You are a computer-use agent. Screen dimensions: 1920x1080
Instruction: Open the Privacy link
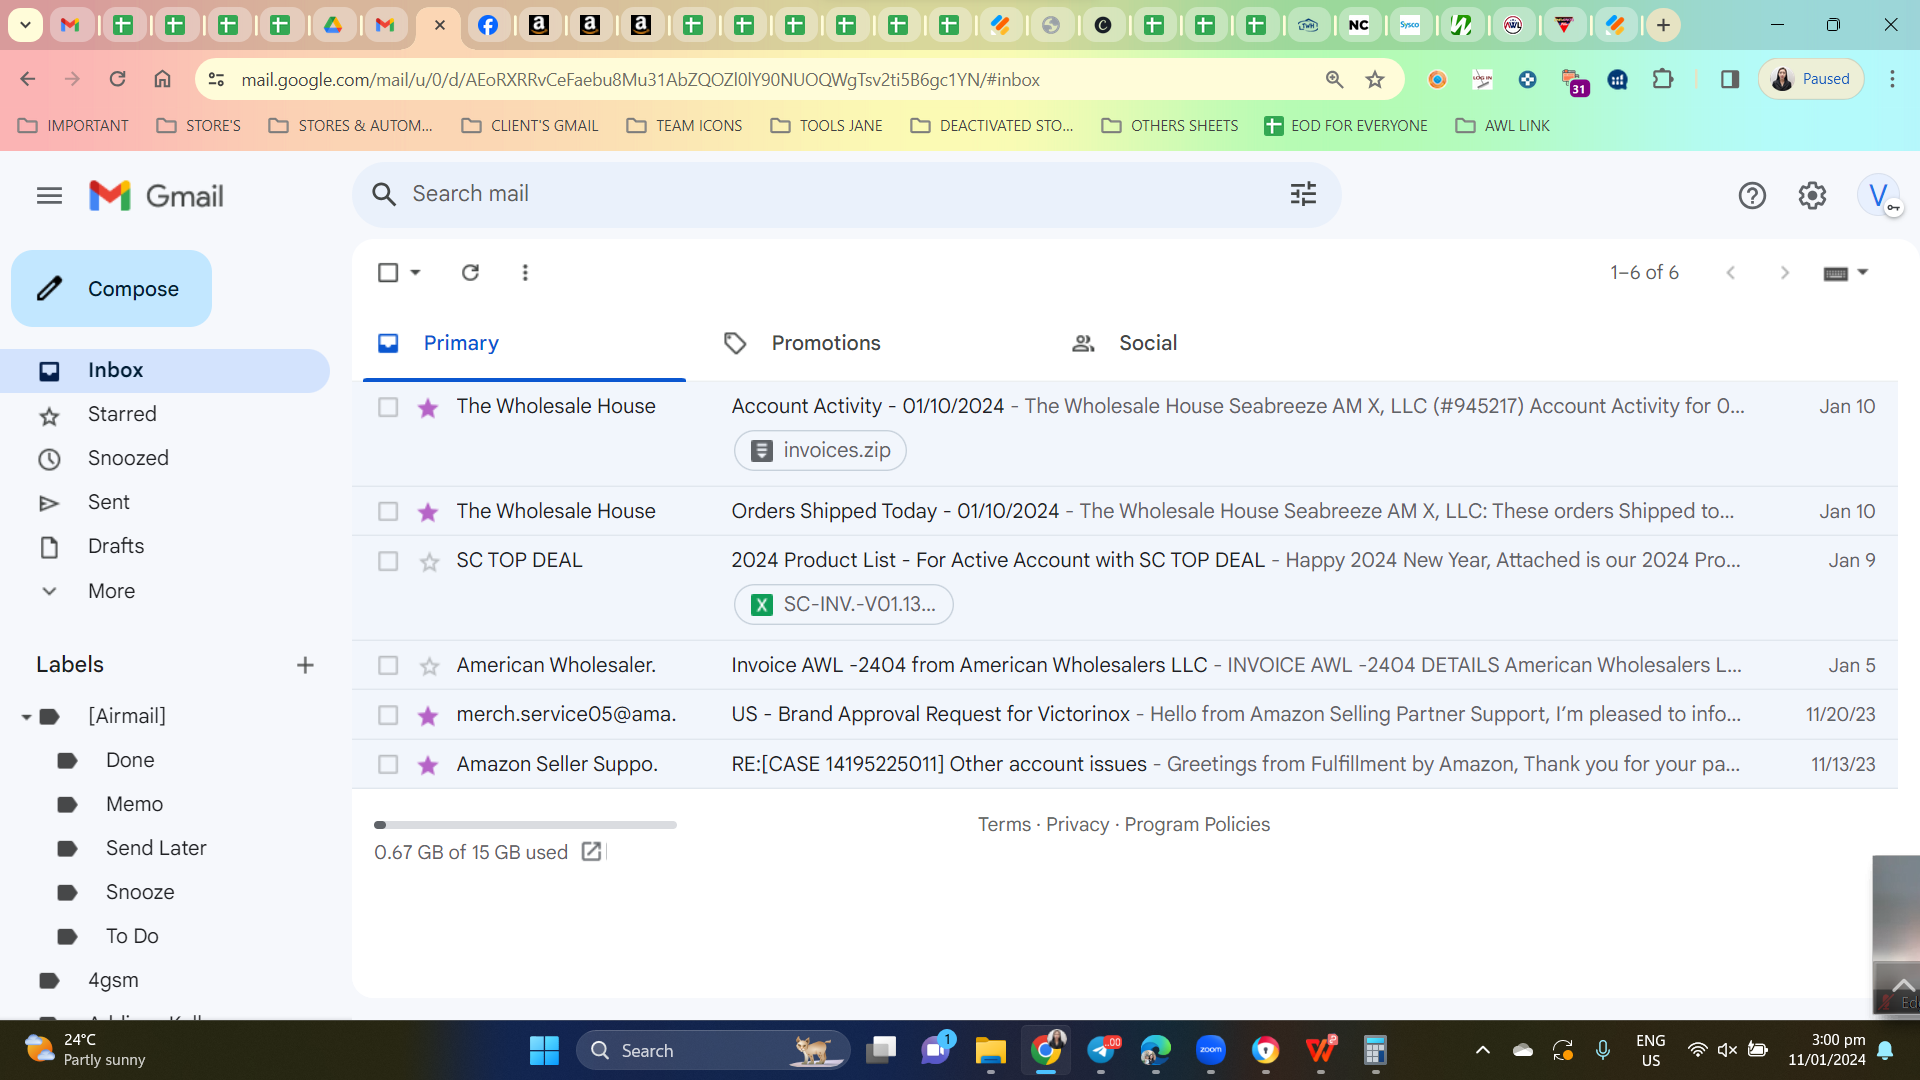tap(1077, 825)
